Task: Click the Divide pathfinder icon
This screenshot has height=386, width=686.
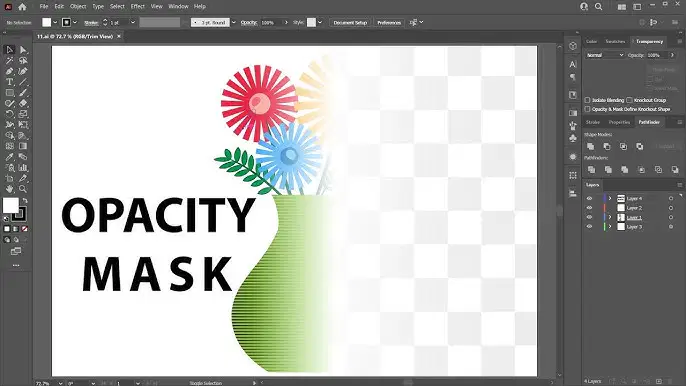Action: pos(592,169)
